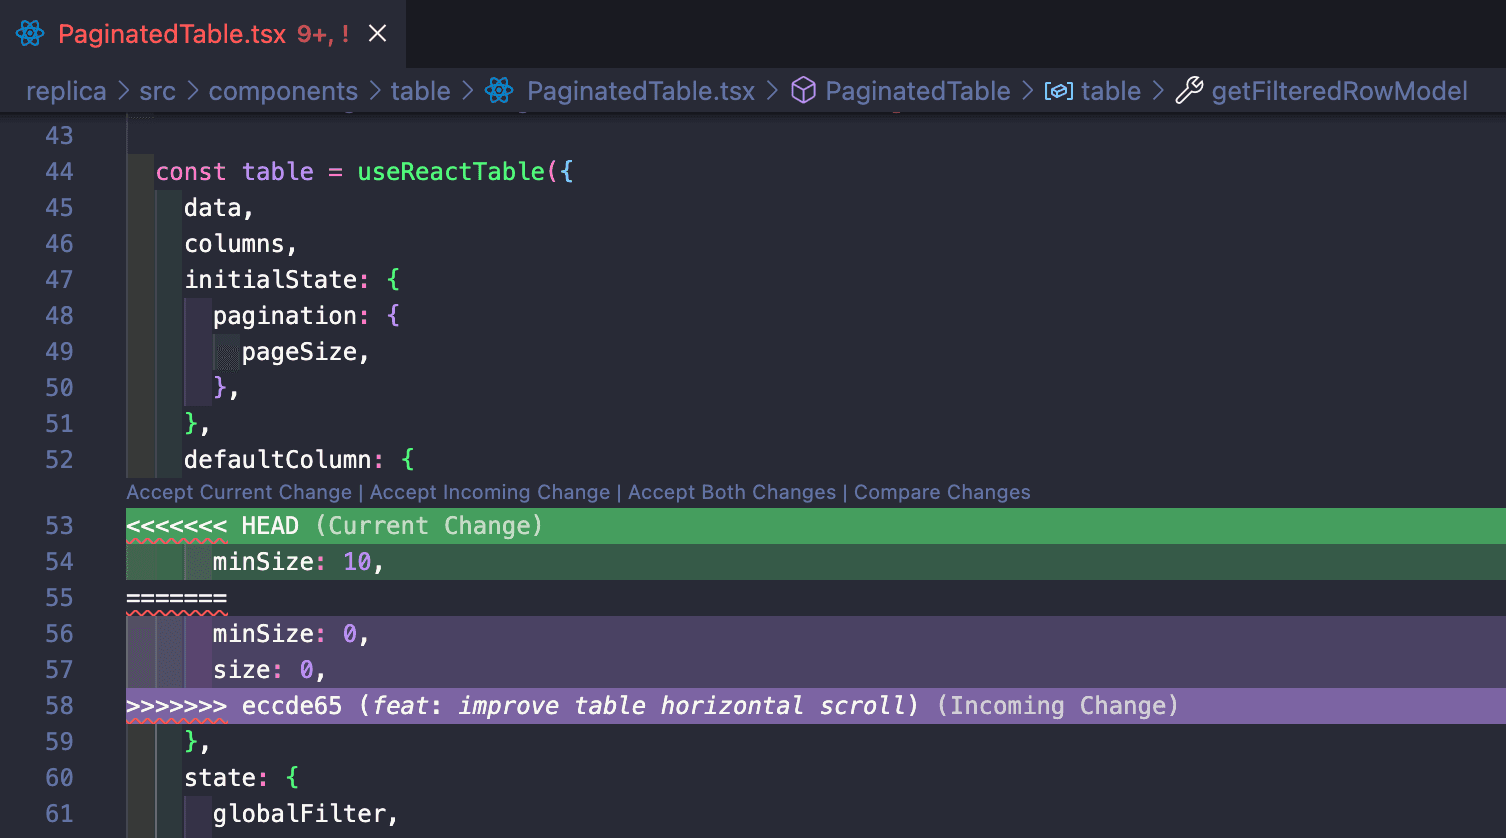The image size is (1506, 838).
Task: Click the minSize value 10 on line 54
Action: tap(357, 561)
